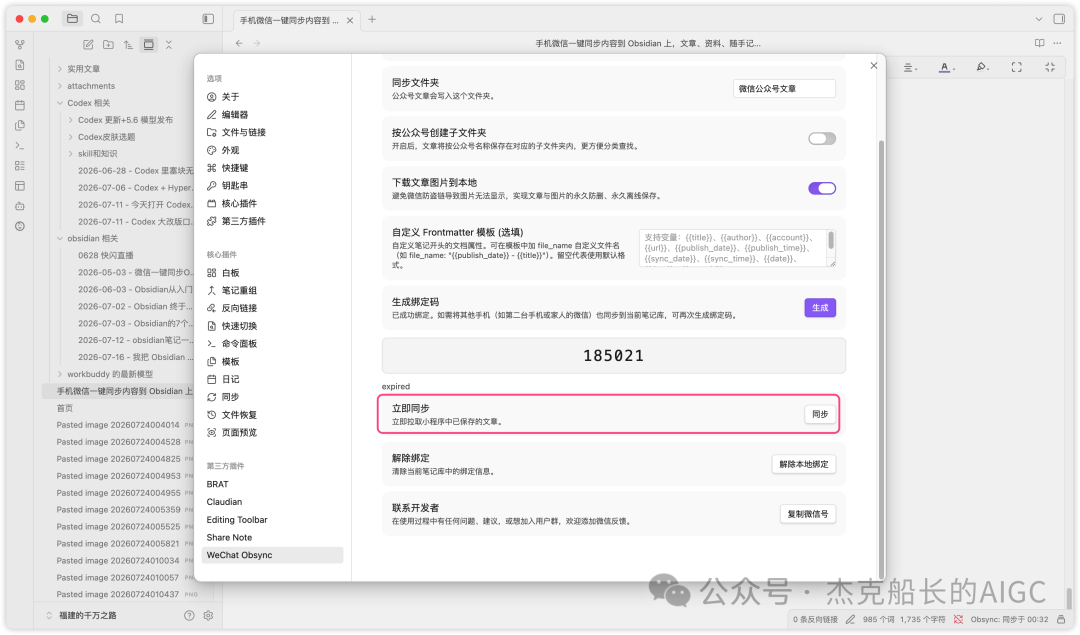Open text alignment icon in editing toolbar
The width and height of the screenshot is (1080, 635).
[909, 67]
